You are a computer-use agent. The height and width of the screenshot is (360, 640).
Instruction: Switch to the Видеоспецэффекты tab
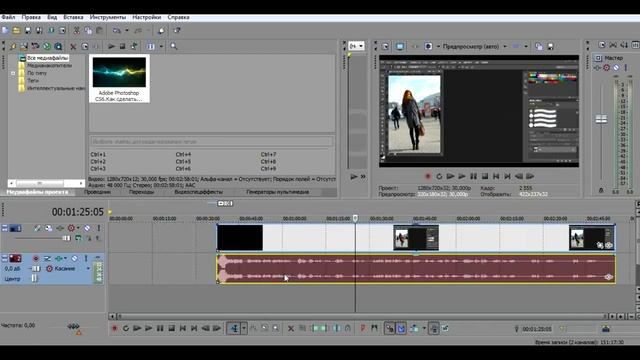198,192
